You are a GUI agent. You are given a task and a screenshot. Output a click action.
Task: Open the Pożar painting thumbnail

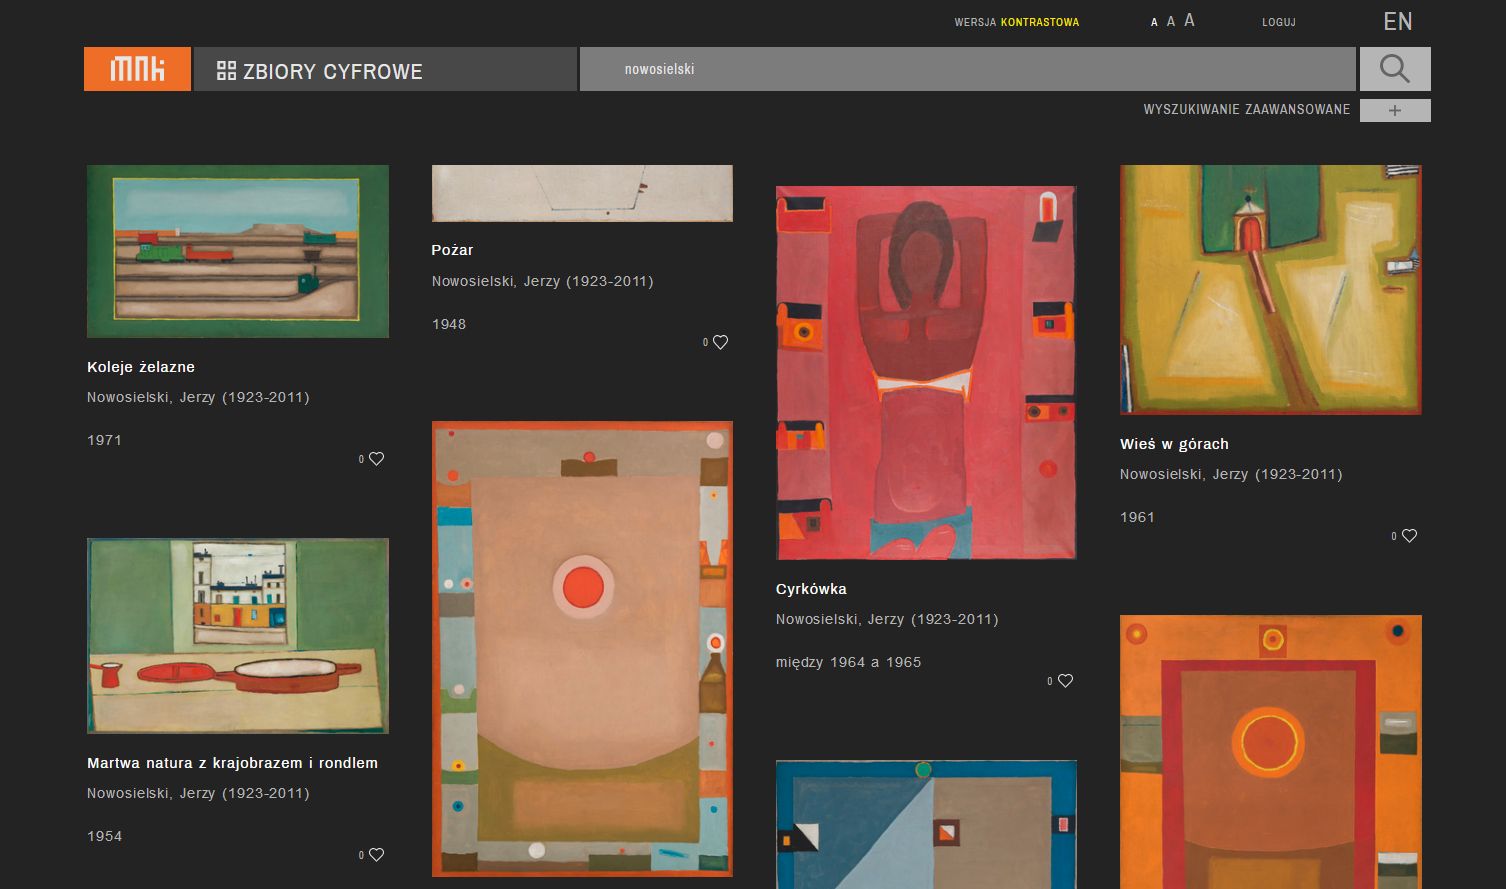click(582, 193)
